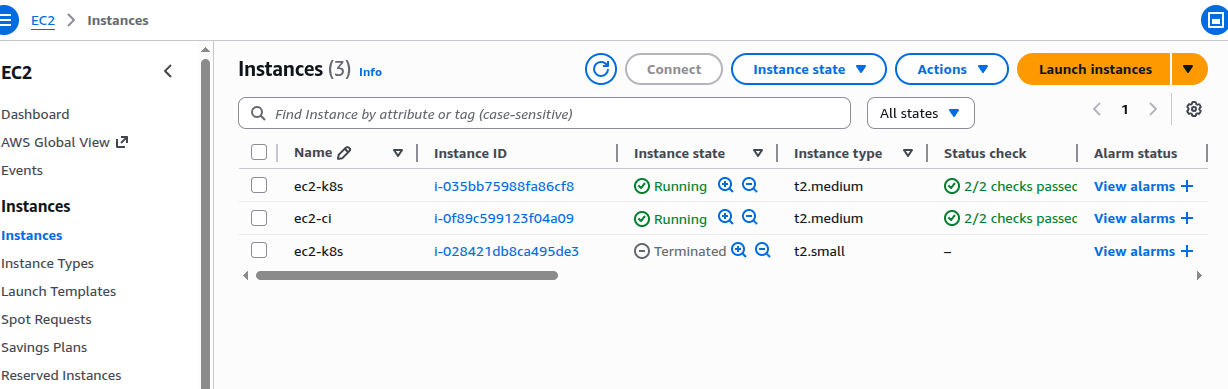Viewport: 1228px width, 389px height.
Task: Click the edit pencil icon next to Name
Action: click(x=344, y=153)
